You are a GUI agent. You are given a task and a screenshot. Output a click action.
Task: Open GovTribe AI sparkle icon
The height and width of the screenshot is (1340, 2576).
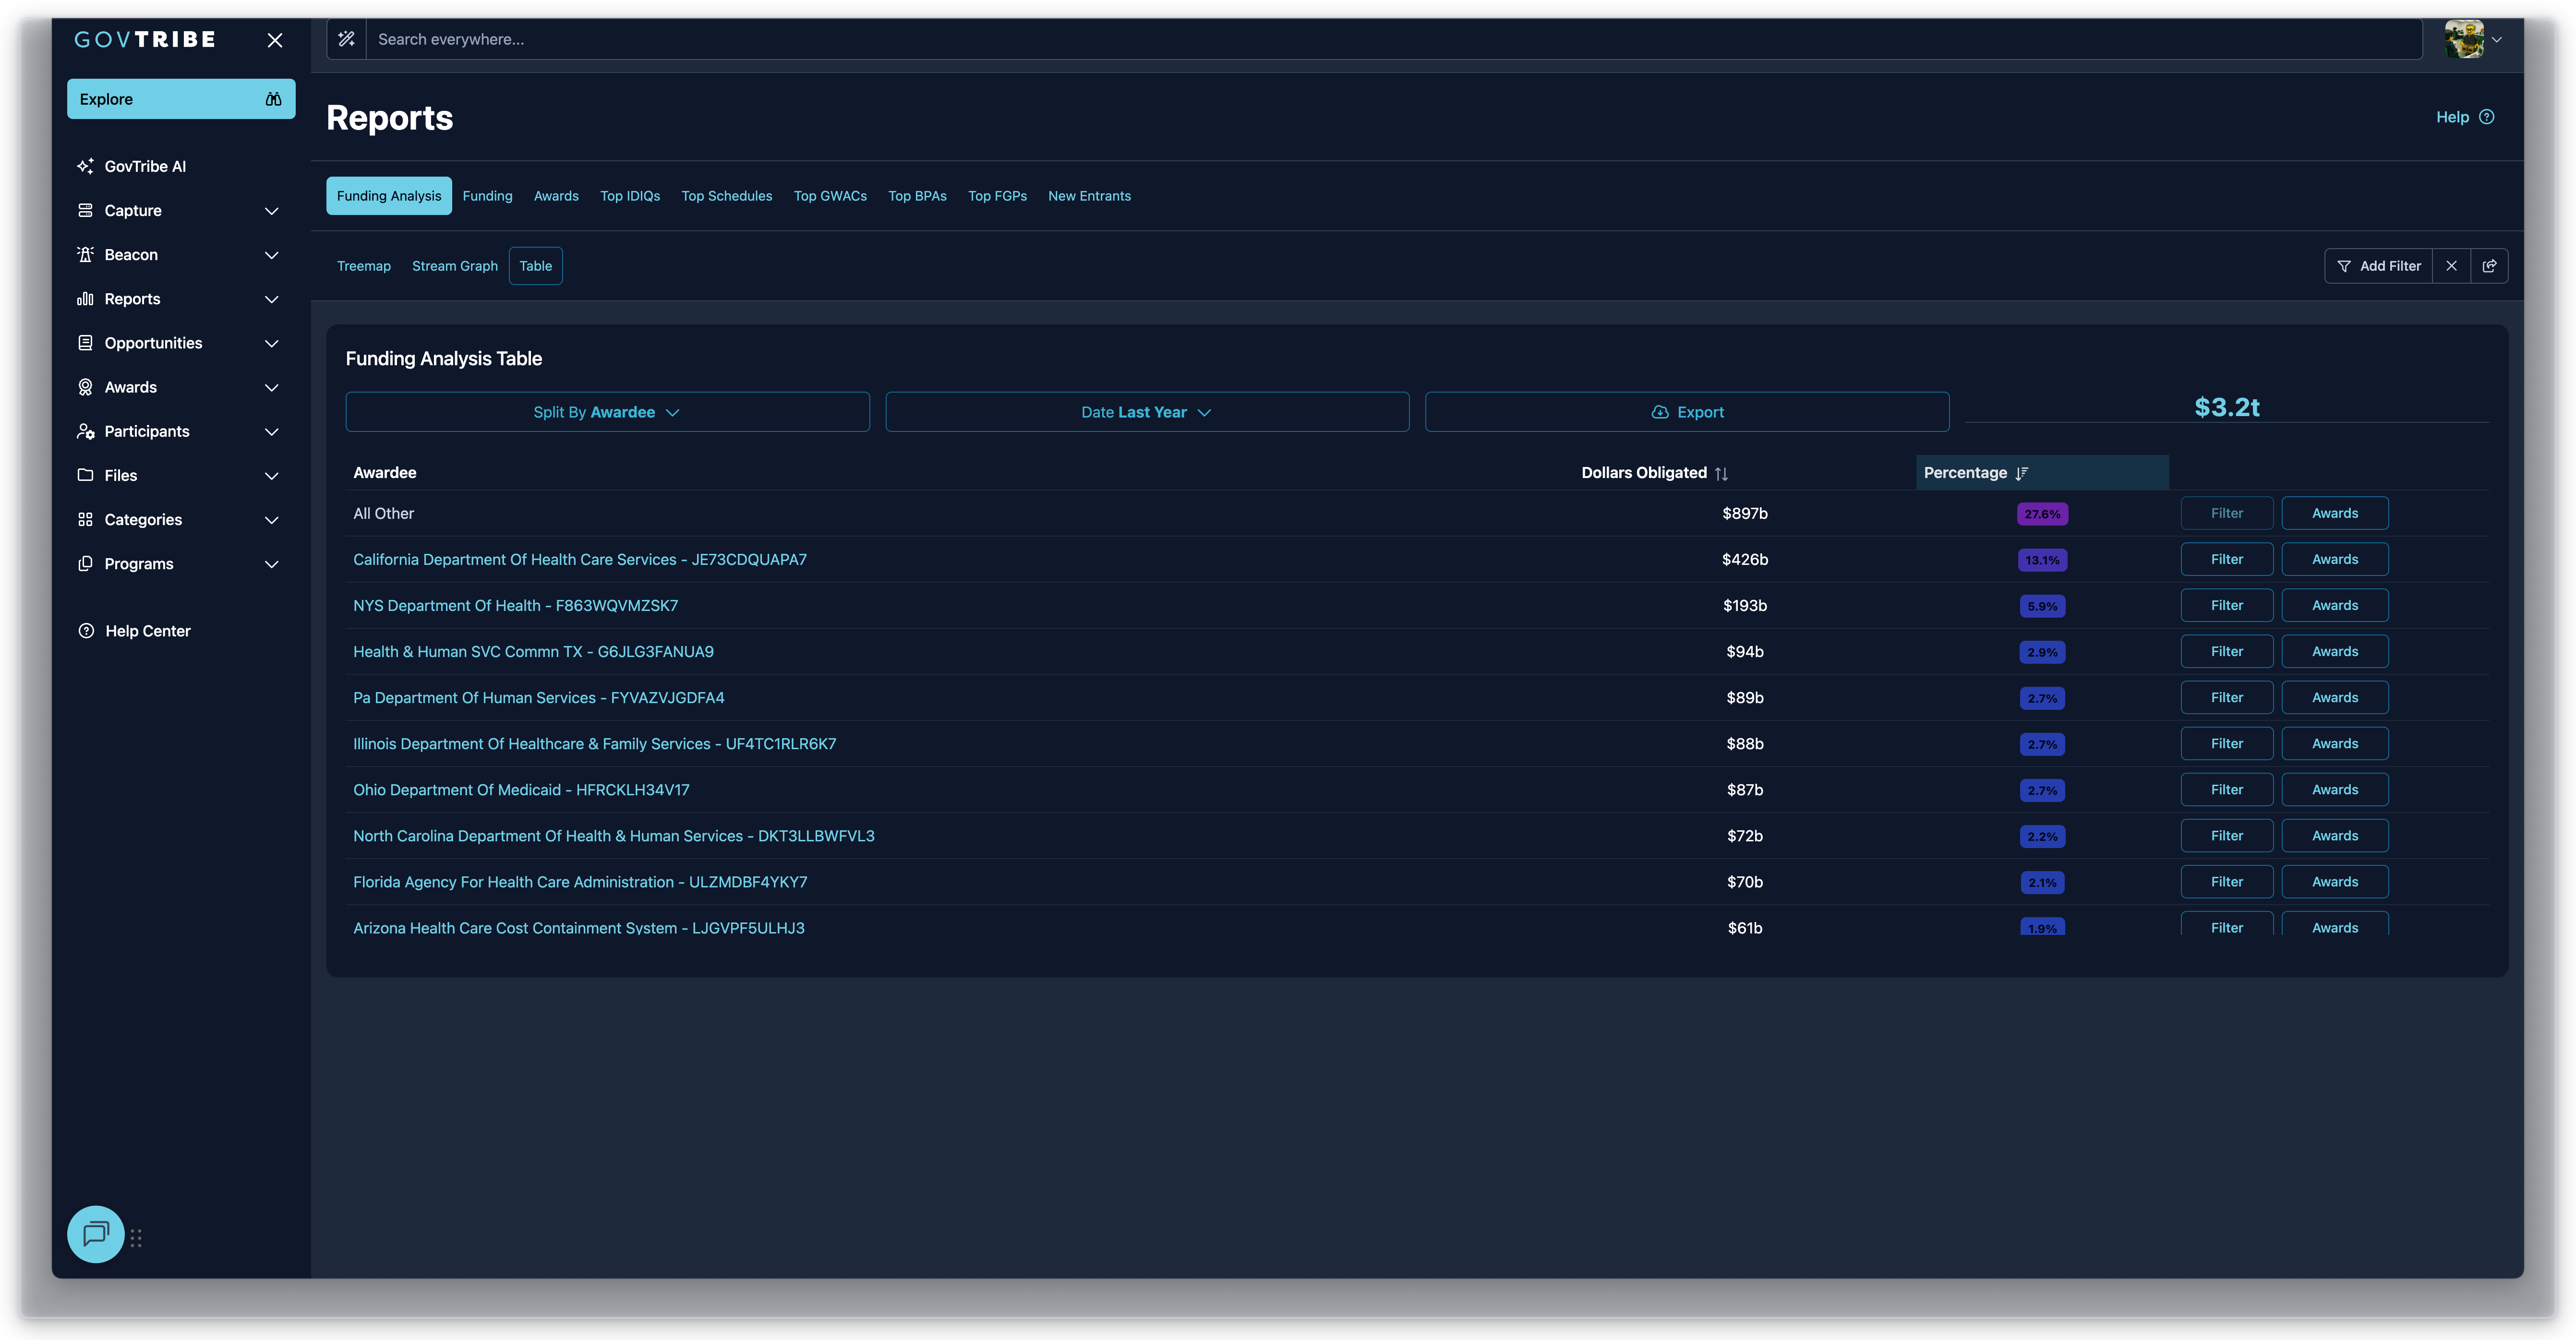point(85,166)
